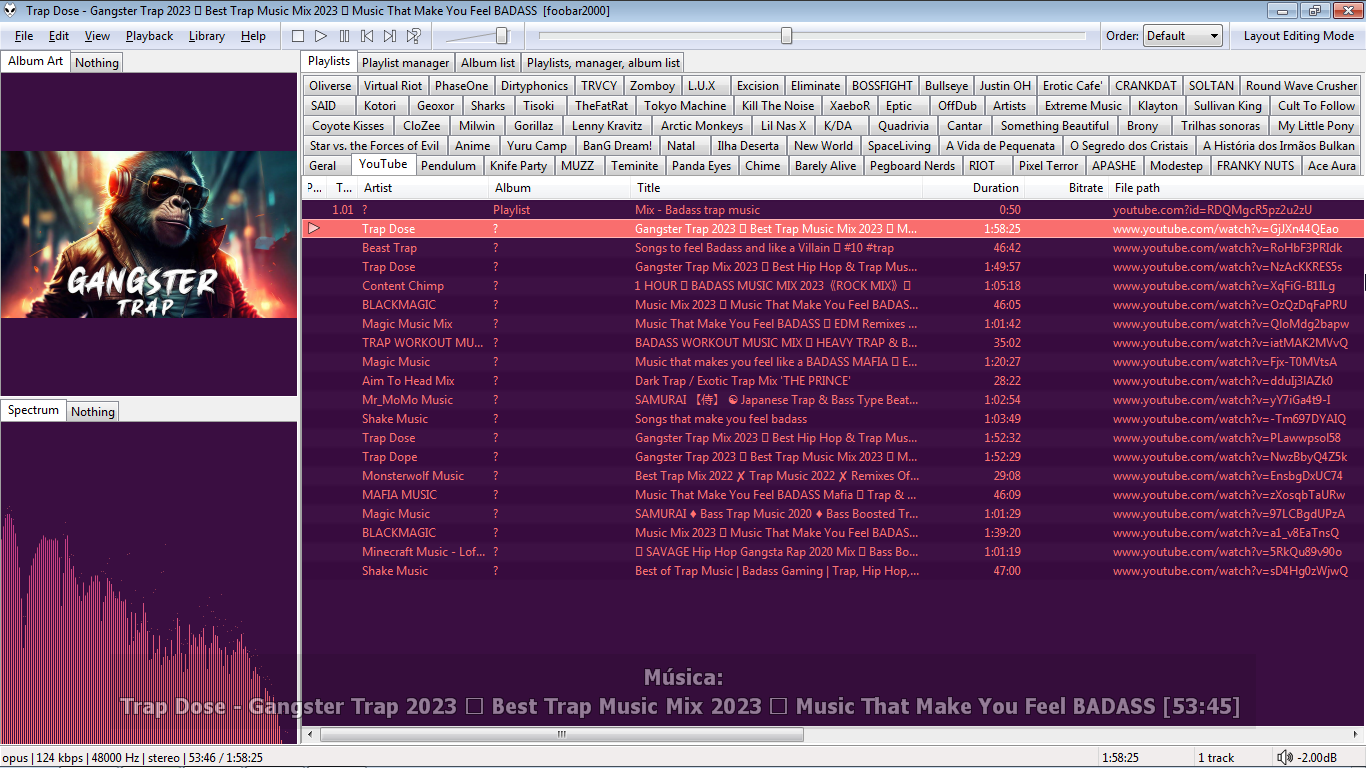
Task: Open the playback Order dropdown
Action: click(1183, 36)
